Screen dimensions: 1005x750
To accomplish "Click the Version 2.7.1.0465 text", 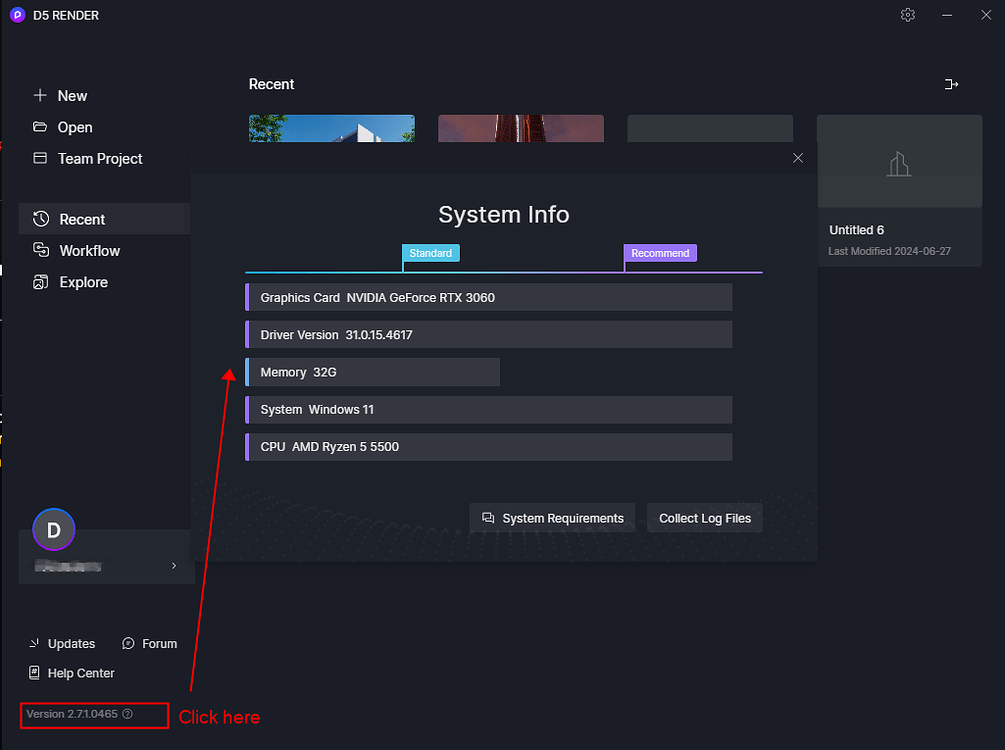I will (72, 714).
